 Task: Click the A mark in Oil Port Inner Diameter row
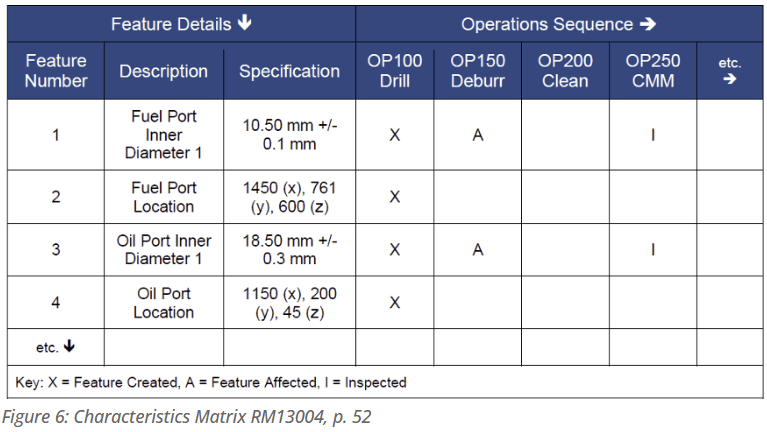[x=478, y=250]
